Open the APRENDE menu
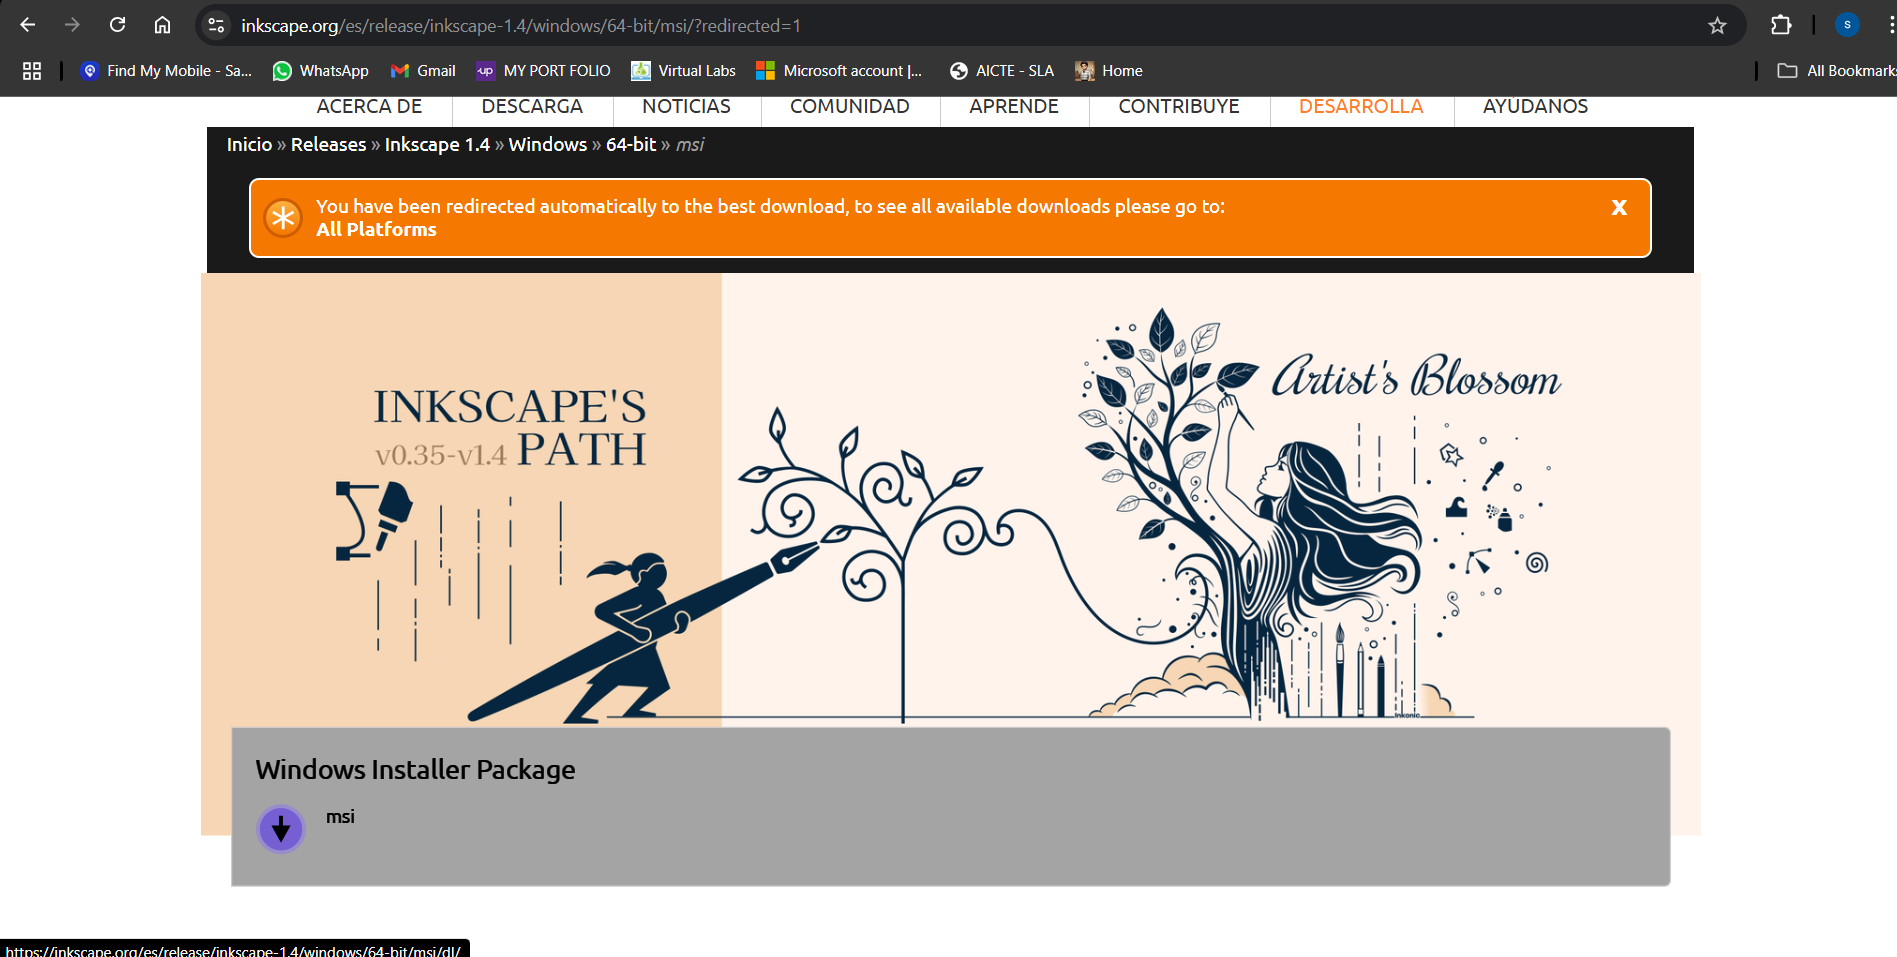This screenshot has height=957, width=1897. point(1014,106)
